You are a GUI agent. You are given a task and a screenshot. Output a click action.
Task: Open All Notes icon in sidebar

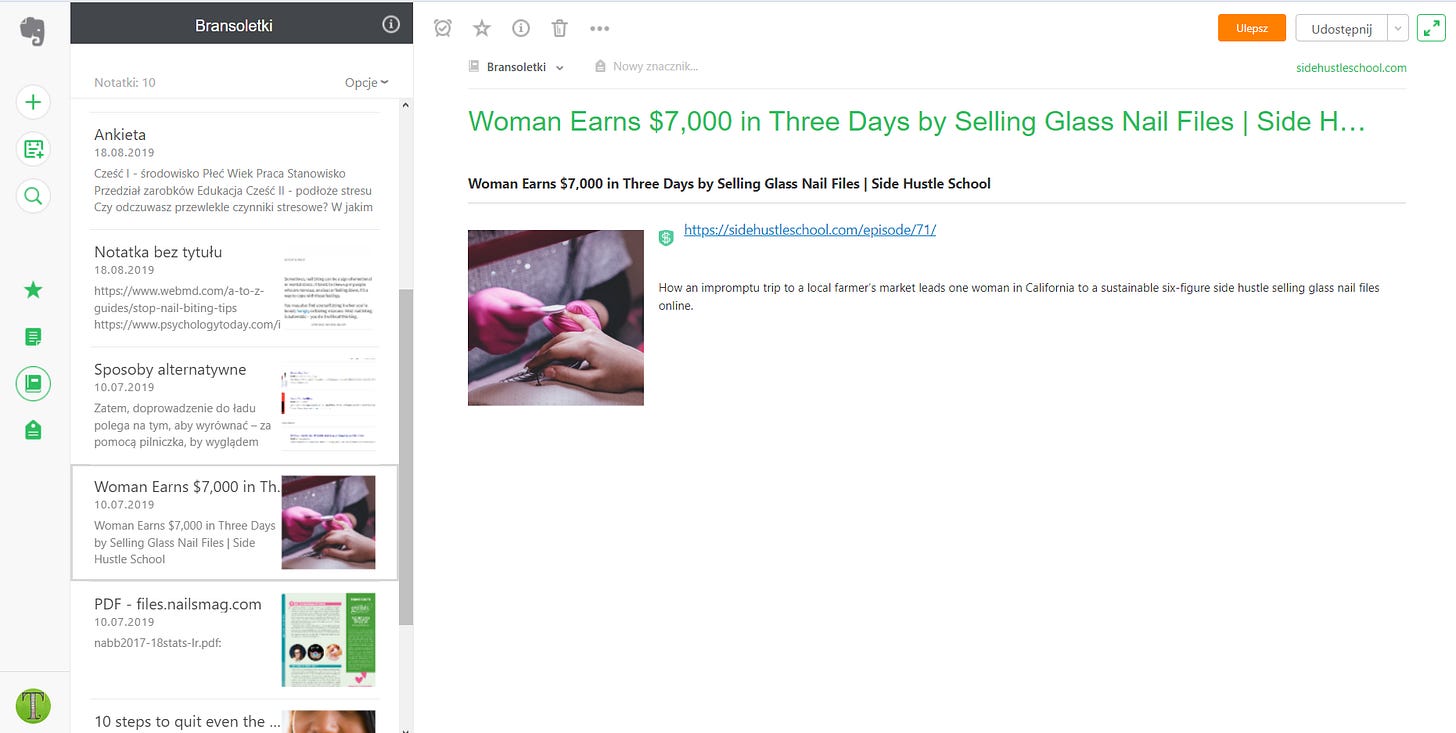tap(33, 337)
